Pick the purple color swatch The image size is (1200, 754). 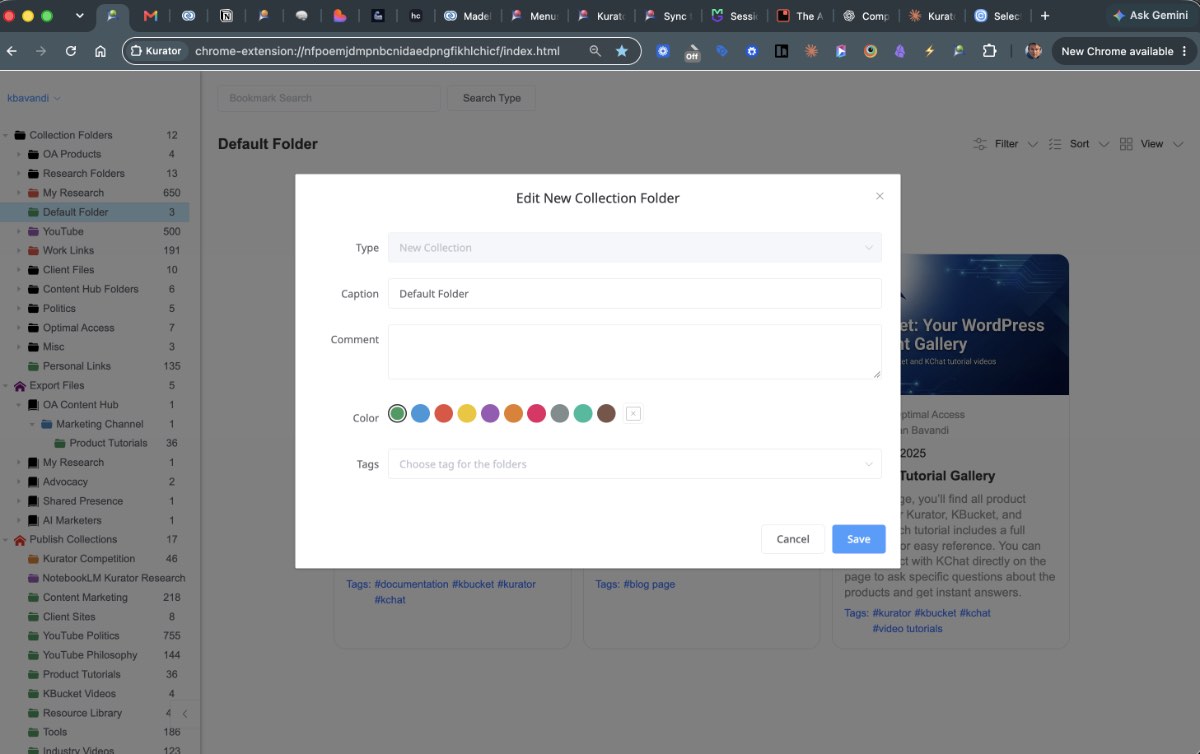click(490, 413)
